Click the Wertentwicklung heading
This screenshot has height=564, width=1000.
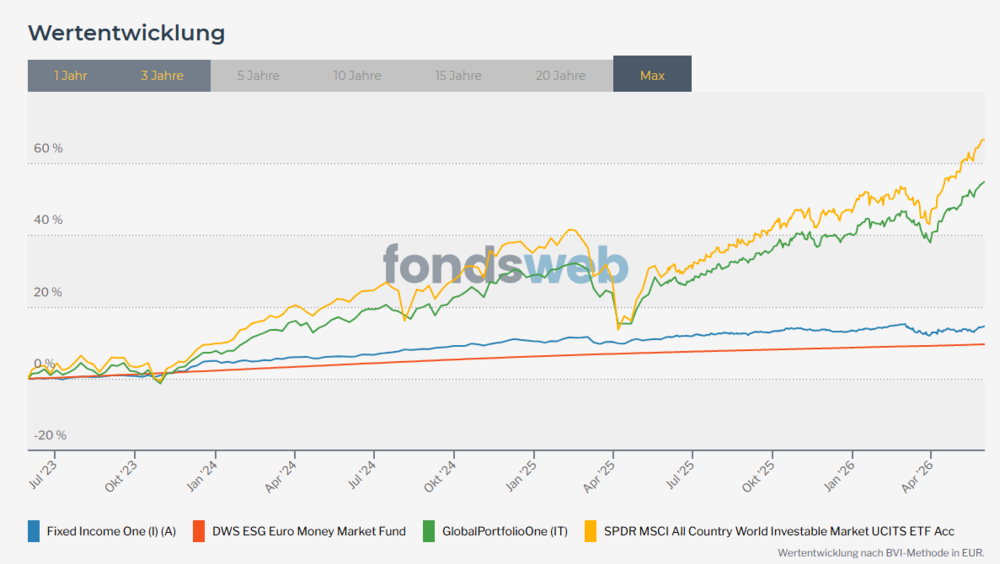(x=126, y=33)
